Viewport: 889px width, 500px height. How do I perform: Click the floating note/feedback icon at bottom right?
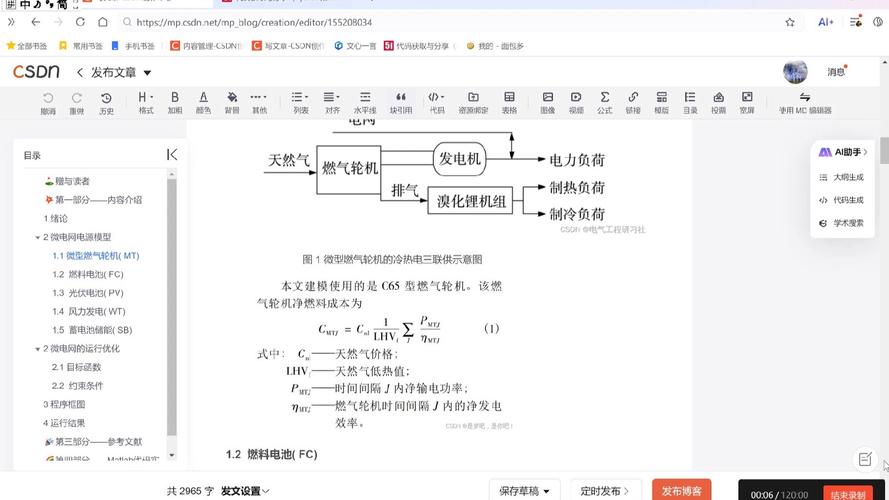865,459
